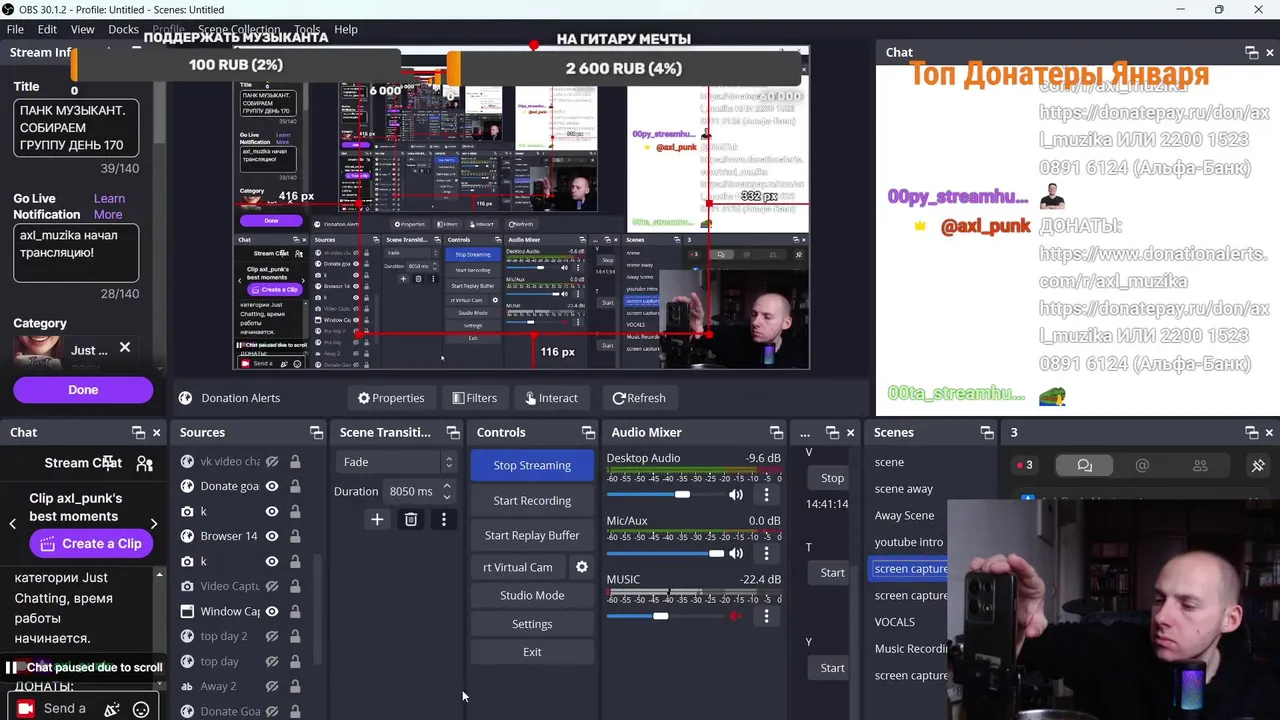
Task: Click Create a Clip button
Action: 91,544
